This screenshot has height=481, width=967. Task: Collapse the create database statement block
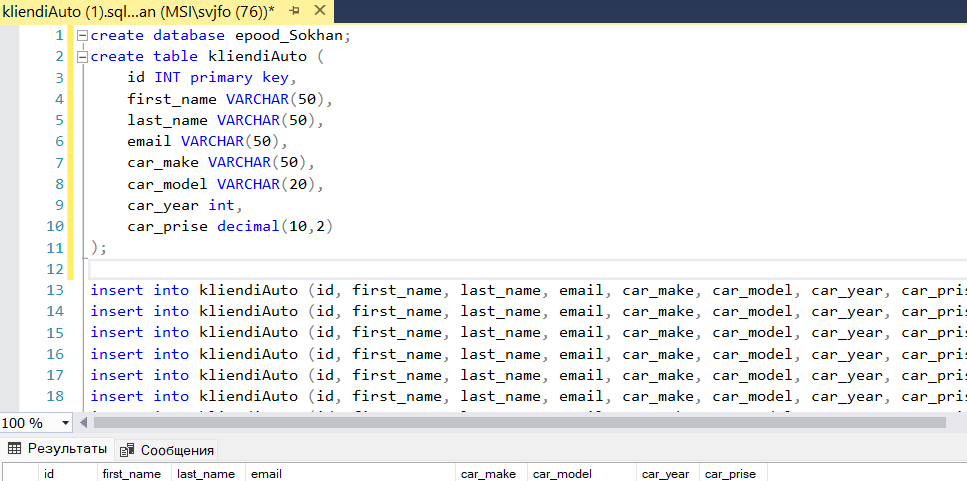click(x=81, y=36)
